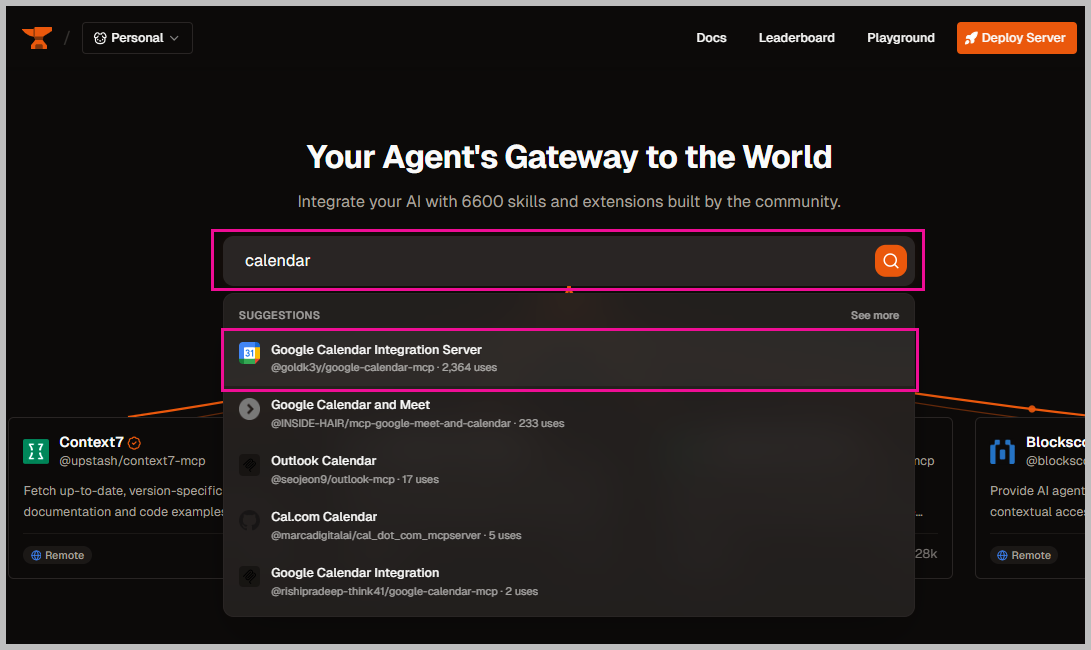Click the Google Calendar icon in suggestions
The height and width of the screenshot is (650, 1091).
tap(249, 353)
